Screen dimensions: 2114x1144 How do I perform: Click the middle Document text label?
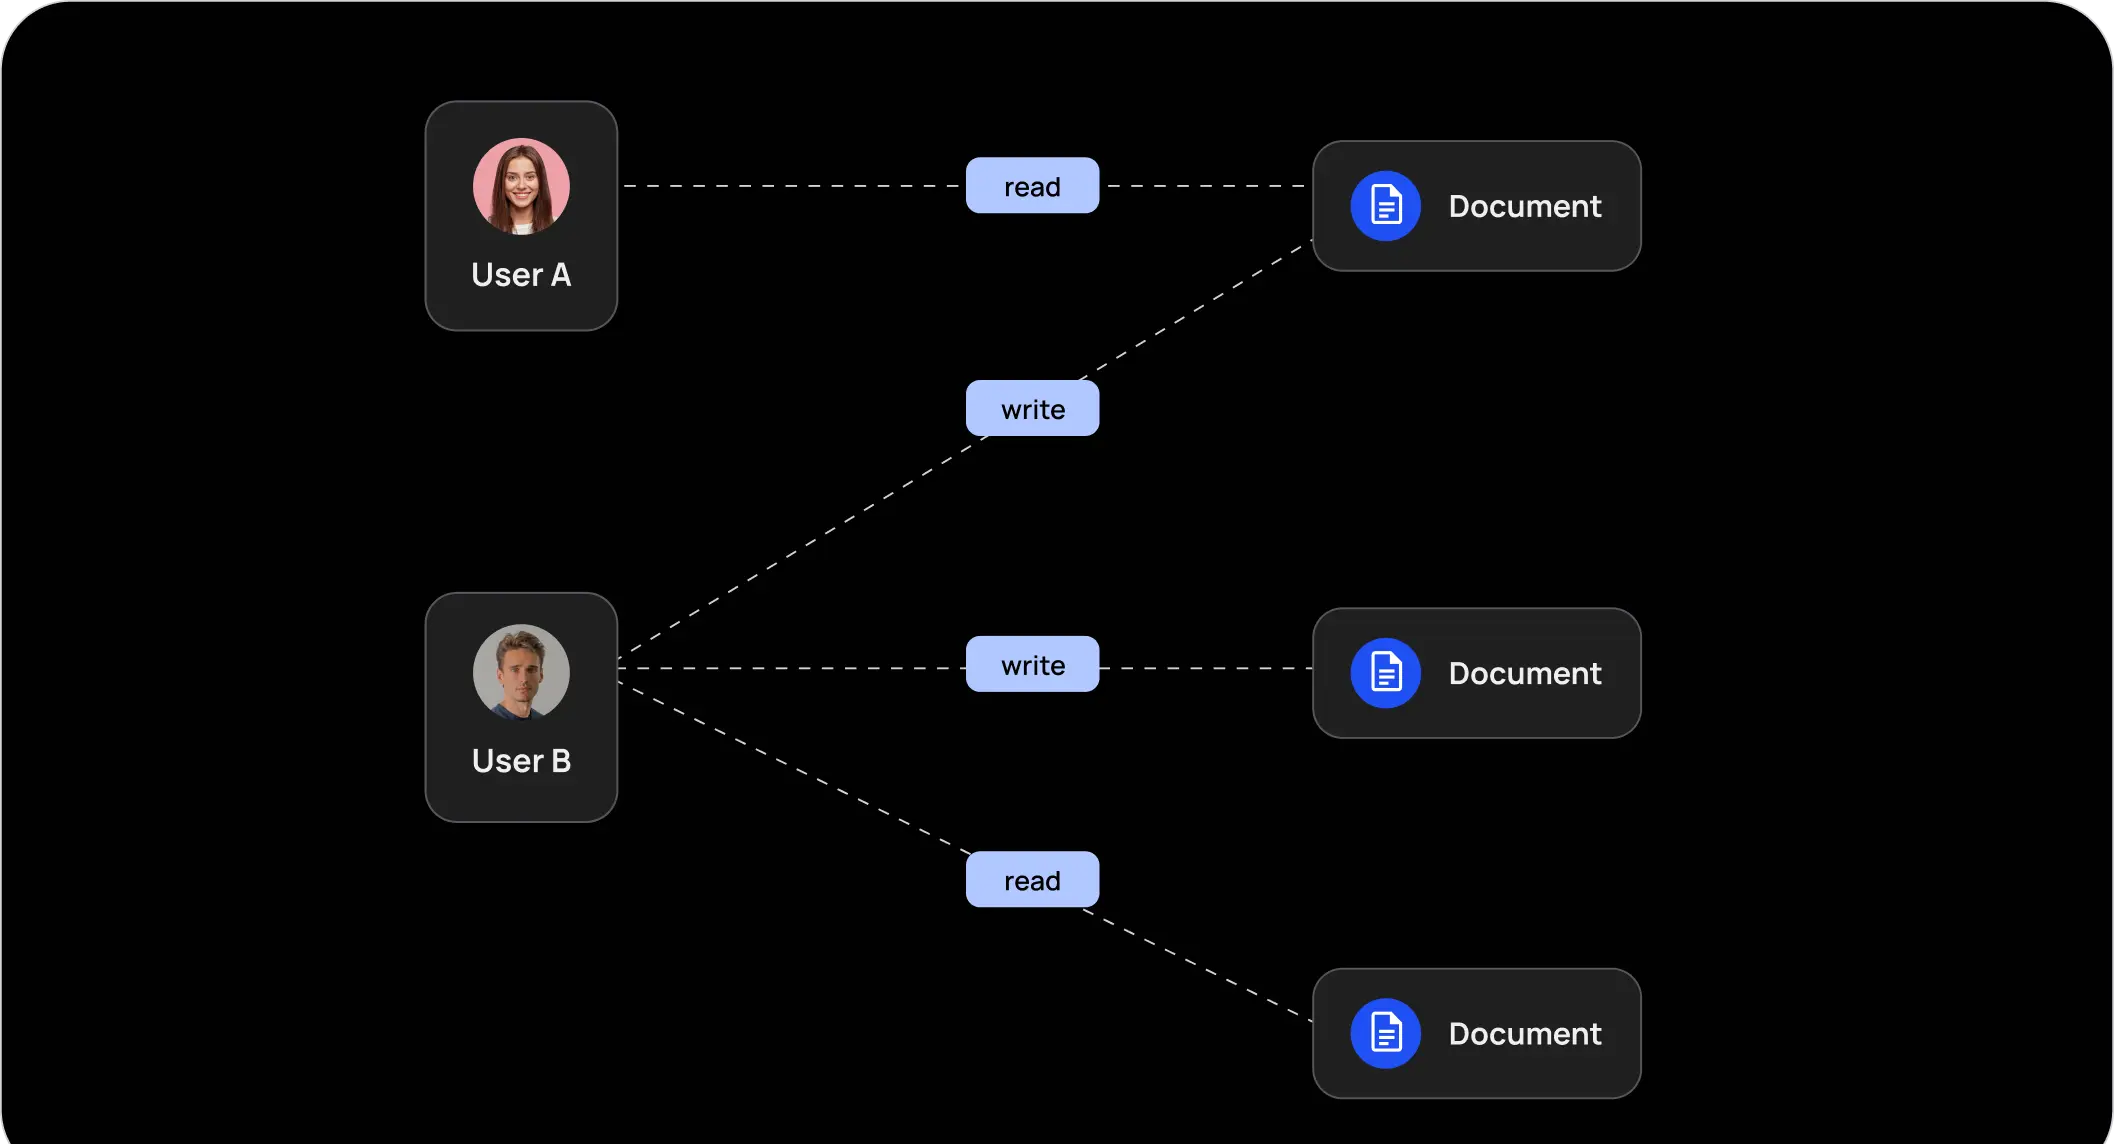pyautogui.click(x=1524, y=674)
